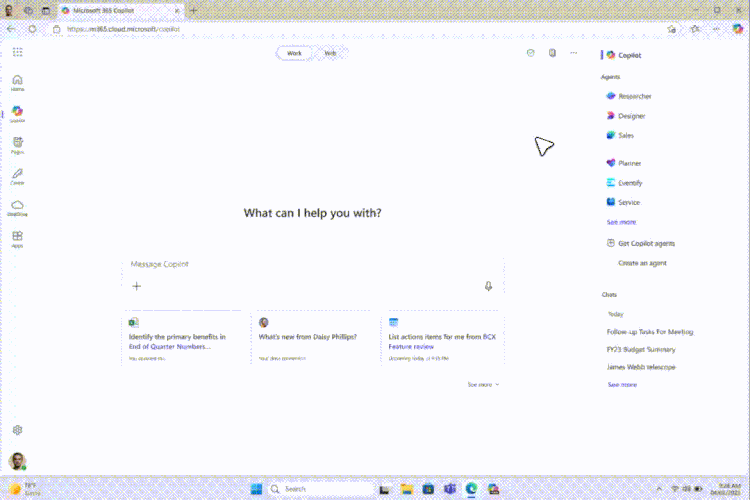
Task: Click the panel icon next to shield
Action: pyautogui.click(x=552, y=53)
